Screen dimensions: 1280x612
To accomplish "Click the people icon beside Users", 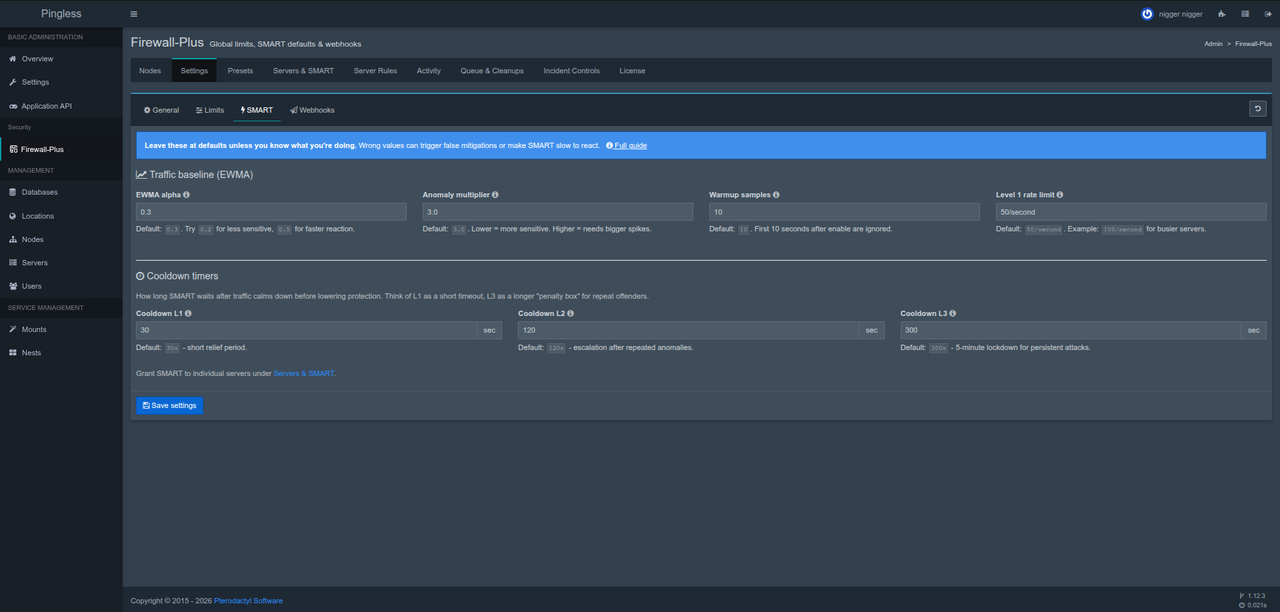I will pyautogui.click(x=13, y=286).
